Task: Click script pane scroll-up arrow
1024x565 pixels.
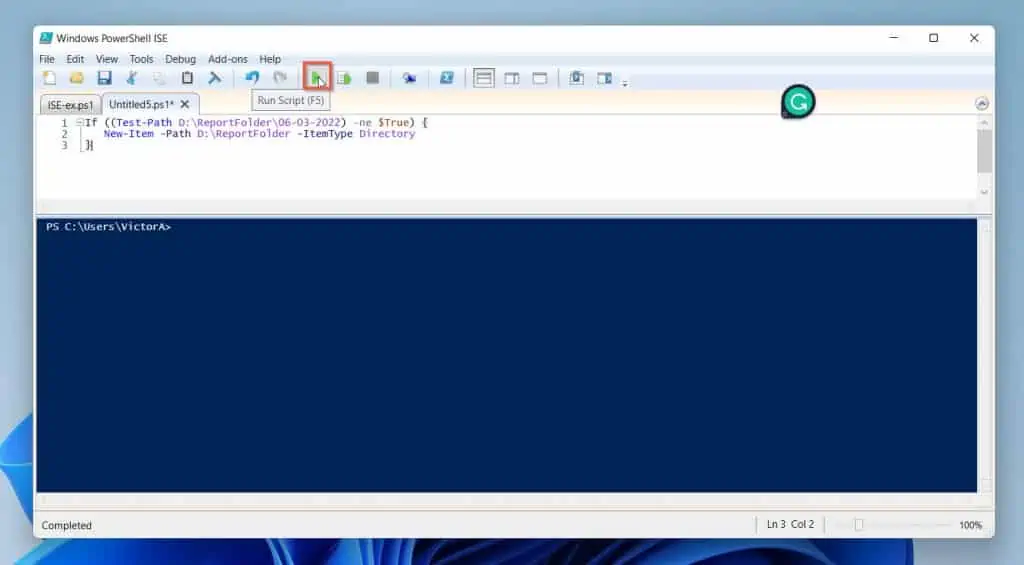Action: pos(984,122)
